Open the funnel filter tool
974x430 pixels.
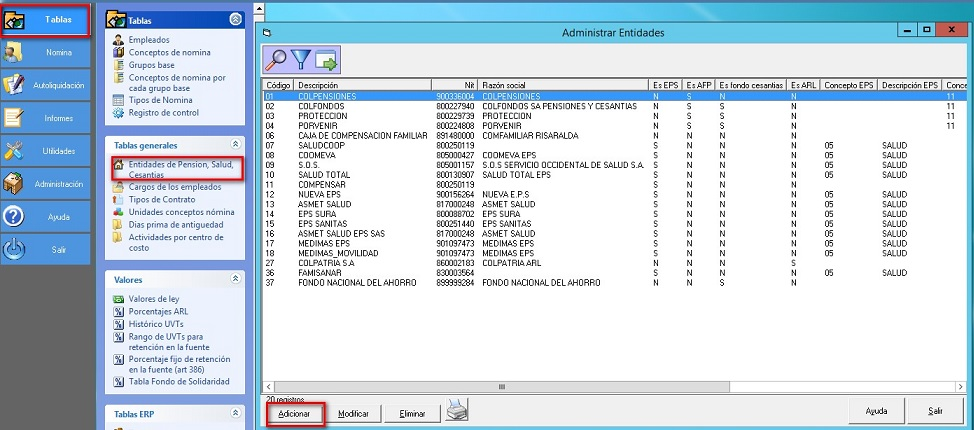(x=301, y=61)
